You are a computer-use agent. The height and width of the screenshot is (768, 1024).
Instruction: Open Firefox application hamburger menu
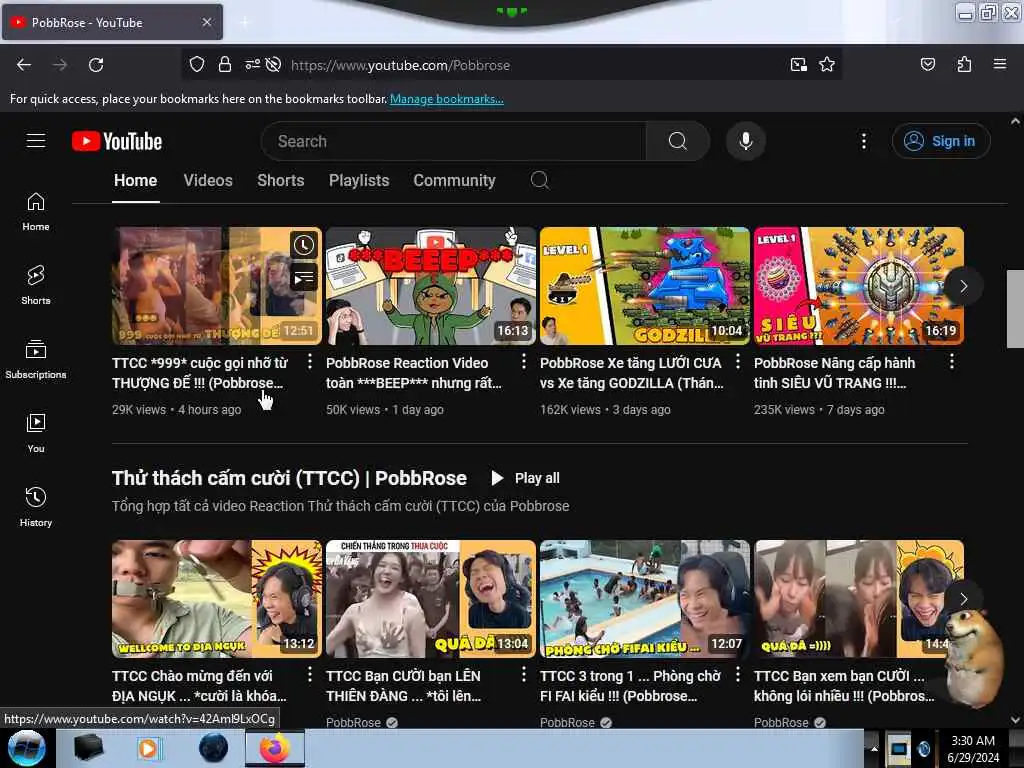pos(1000,65)
